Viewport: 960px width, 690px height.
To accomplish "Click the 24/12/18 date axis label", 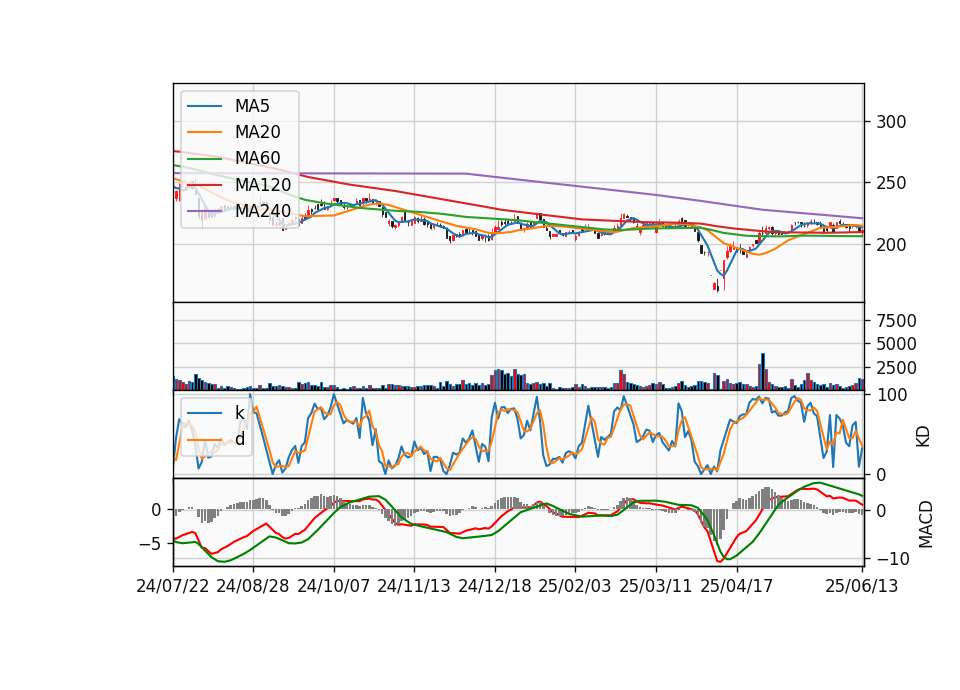I will click(x=495, y=586).
